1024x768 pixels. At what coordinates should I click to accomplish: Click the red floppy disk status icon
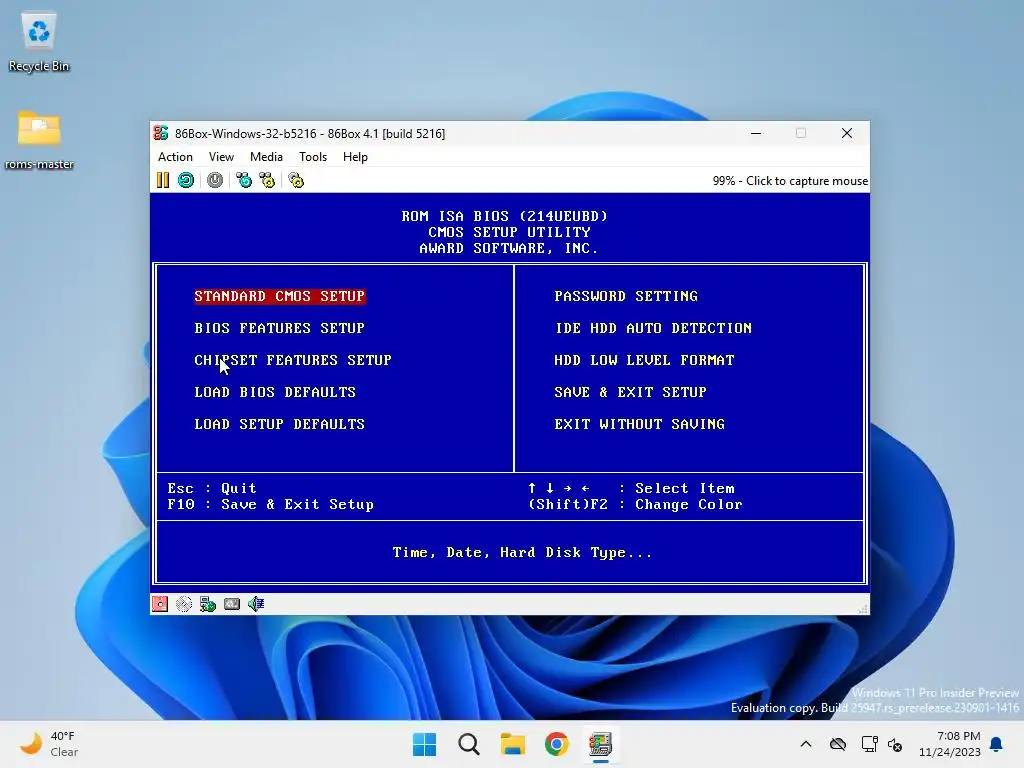(x=160, y=604)
